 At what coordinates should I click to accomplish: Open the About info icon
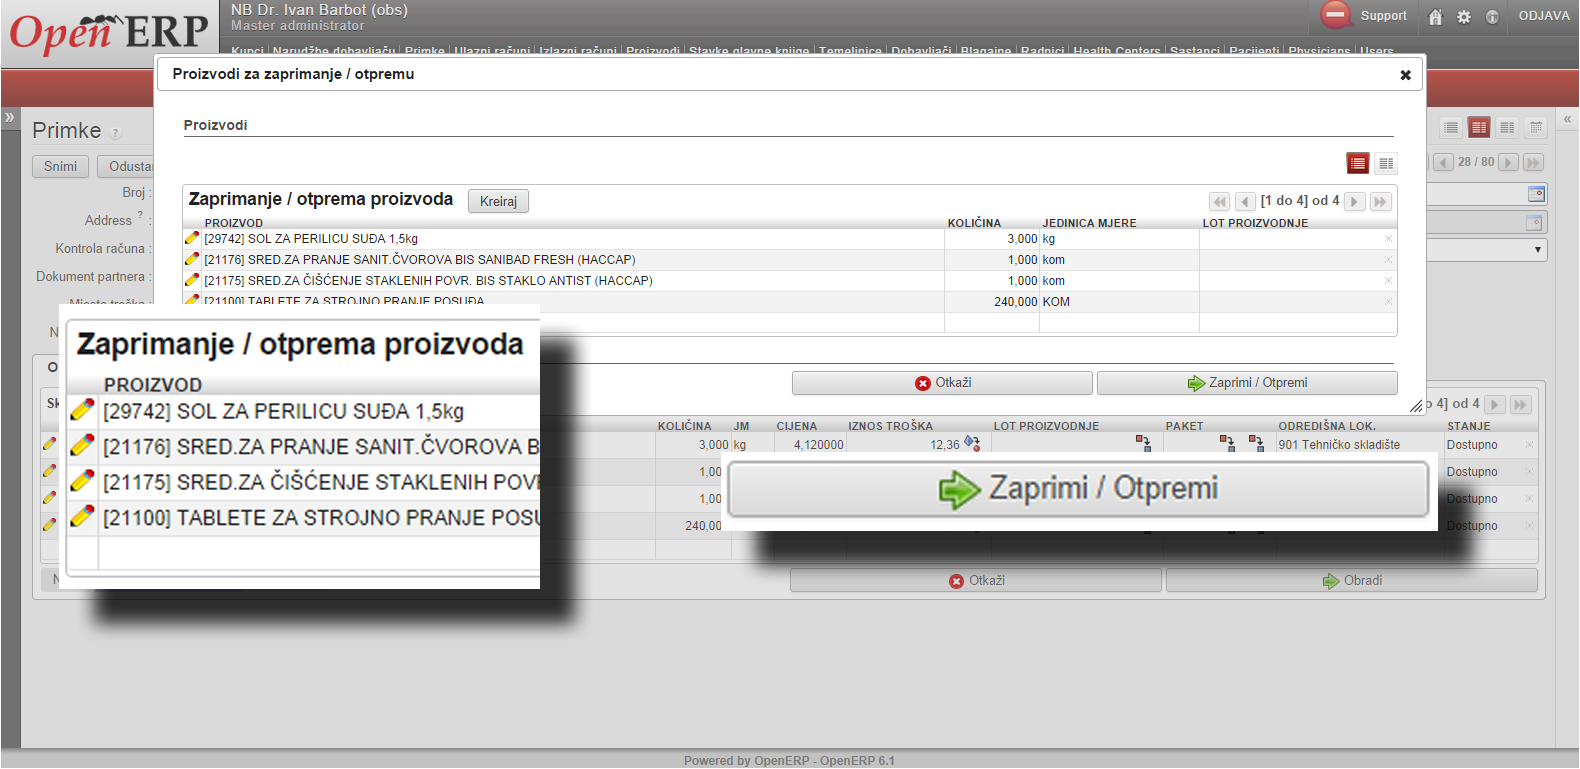click(1492, 17)
